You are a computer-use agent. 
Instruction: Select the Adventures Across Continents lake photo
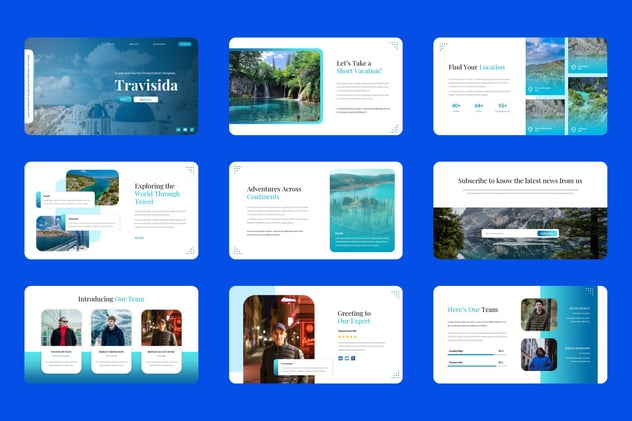point(362,210)
